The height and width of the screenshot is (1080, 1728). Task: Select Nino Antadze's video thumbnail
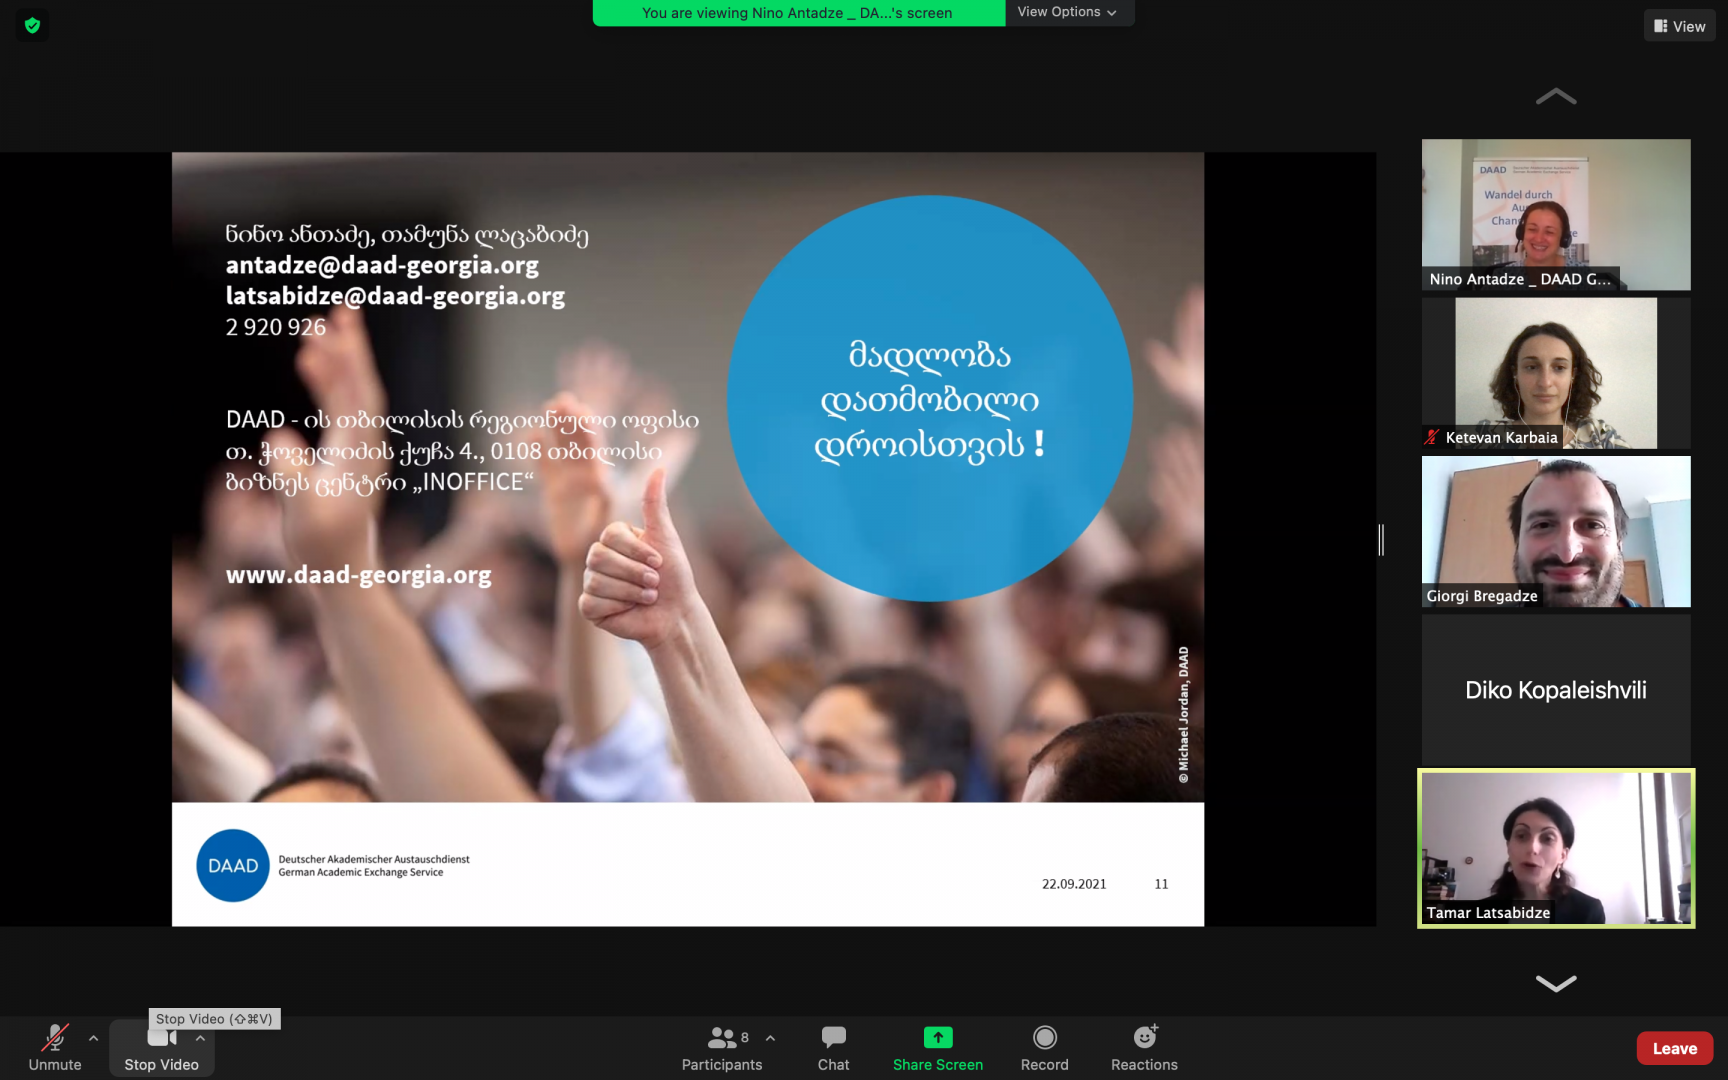1556,215
